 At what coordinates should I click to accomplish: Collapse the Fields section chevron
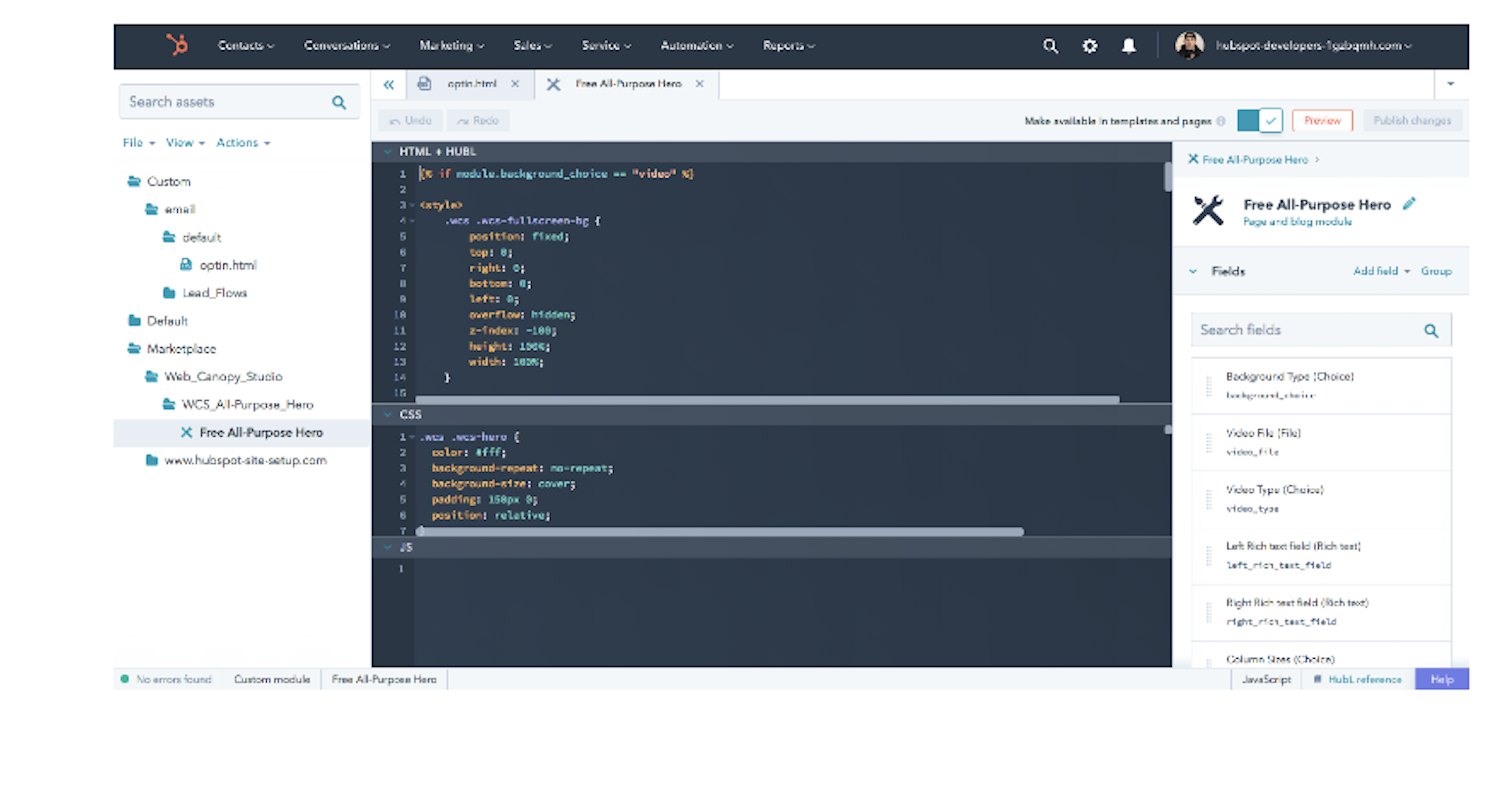[1192, 271]
